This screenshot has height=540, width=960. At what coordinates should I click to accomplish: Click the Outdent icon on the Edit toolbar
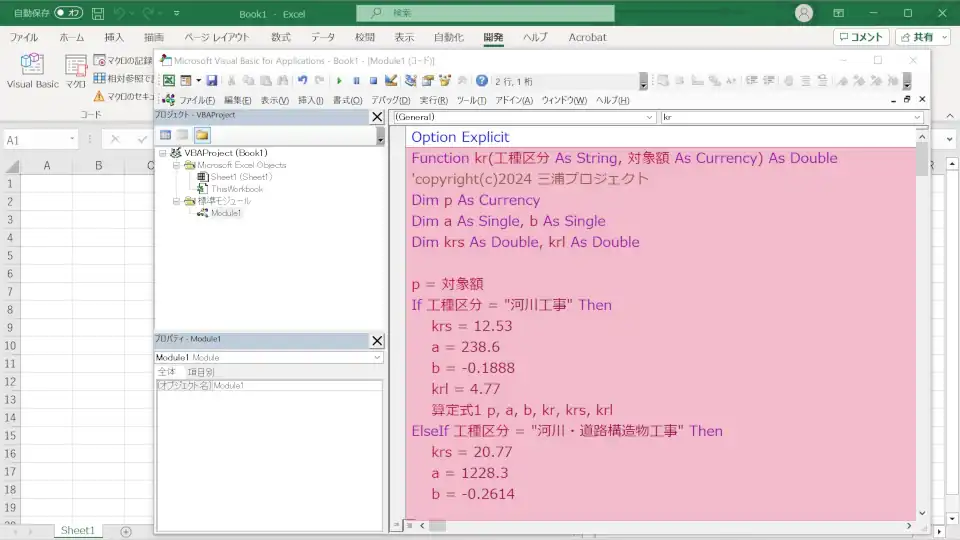769,81
